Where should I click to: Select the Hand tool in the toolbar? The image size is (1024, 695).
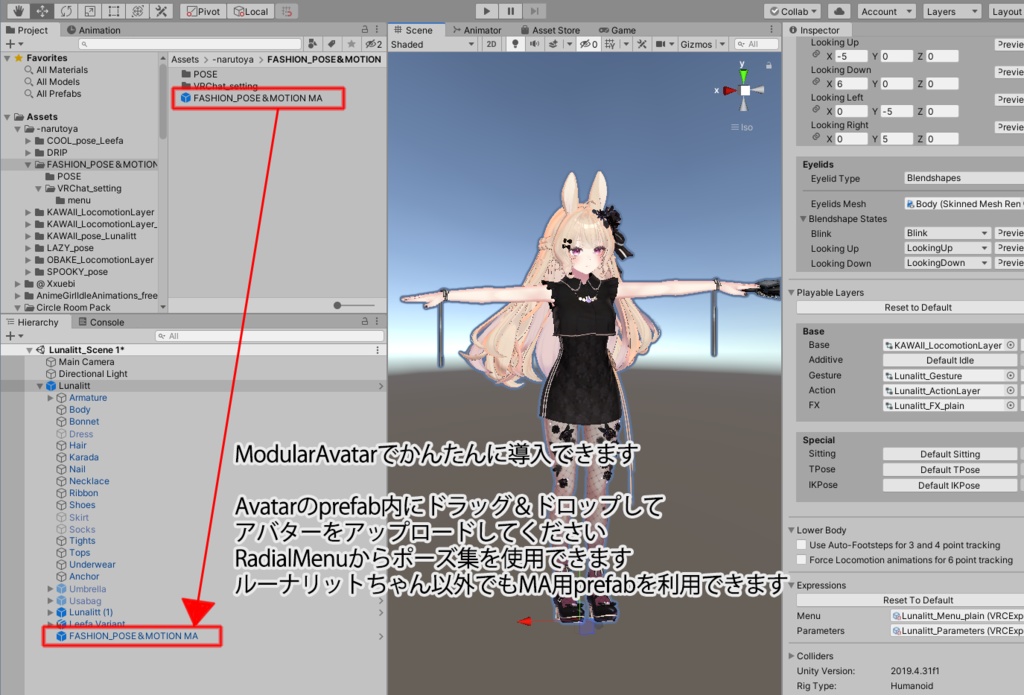tap(17, 11)
